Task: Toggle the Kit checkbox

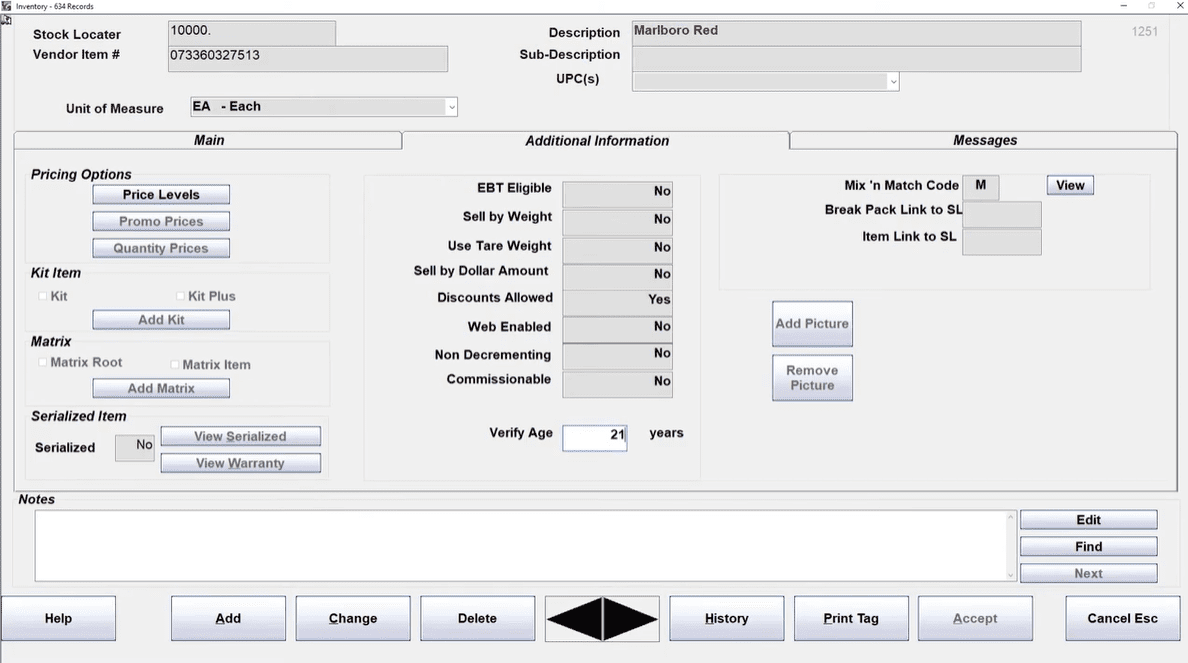Action: pos(42,296)
